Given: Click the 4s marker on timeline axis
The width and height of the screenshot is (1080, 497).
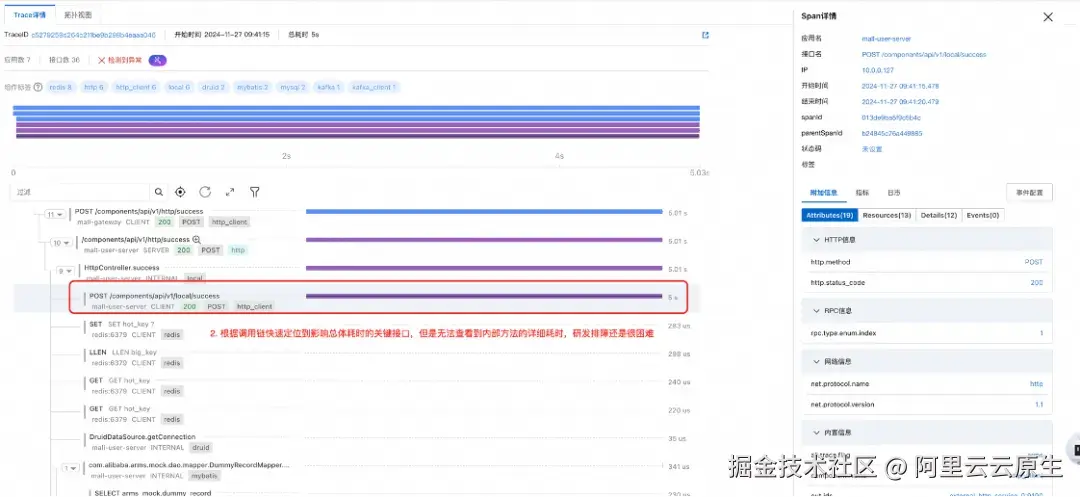Looking at the screenshot, I should (x=559, y=156).
